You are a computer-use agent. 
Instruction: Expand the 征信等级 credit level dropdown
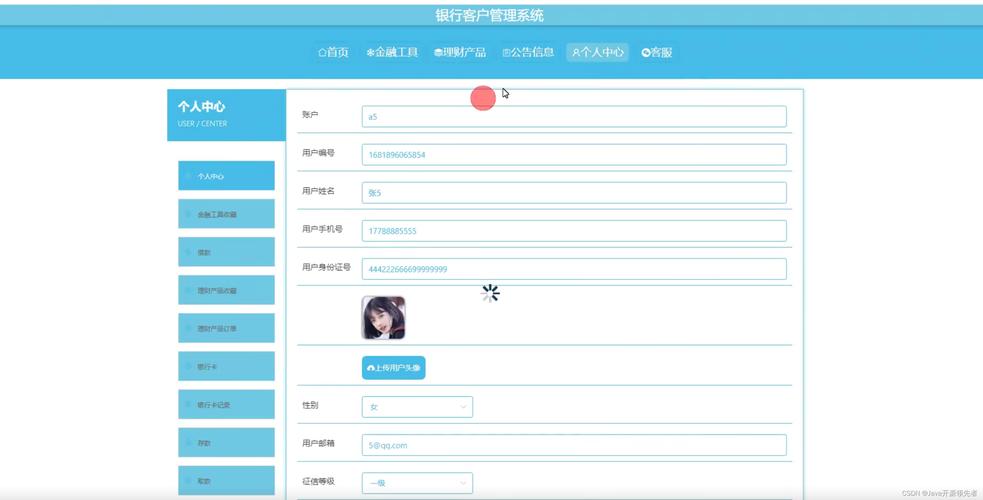coord(418,483)
